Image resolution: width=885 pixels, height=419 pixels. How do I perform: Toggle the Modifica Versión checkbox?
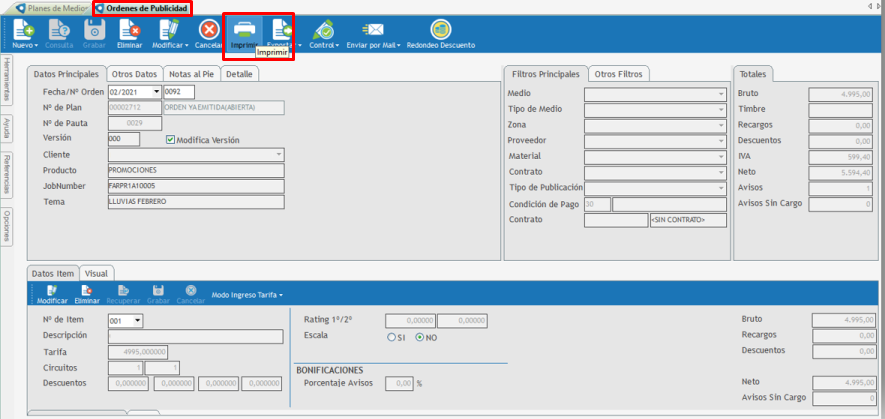pyautogui.click(x=171, y=140)
